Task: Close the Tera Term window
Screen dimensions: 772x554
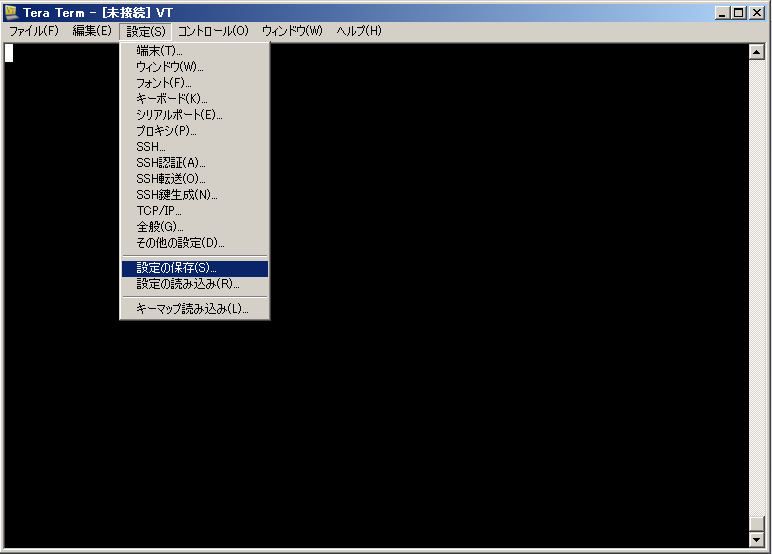Action: (x=757, y=13)
